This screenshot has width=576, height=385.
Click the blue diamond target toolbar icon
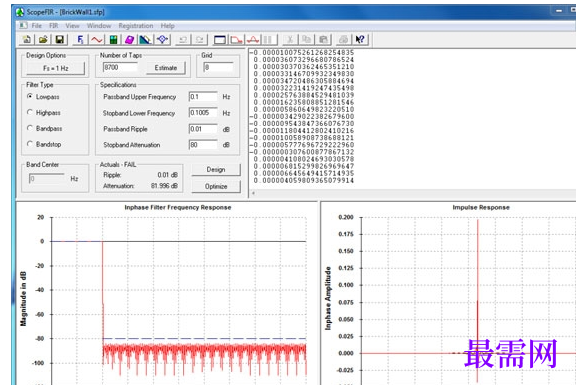[x=162, y=39]
